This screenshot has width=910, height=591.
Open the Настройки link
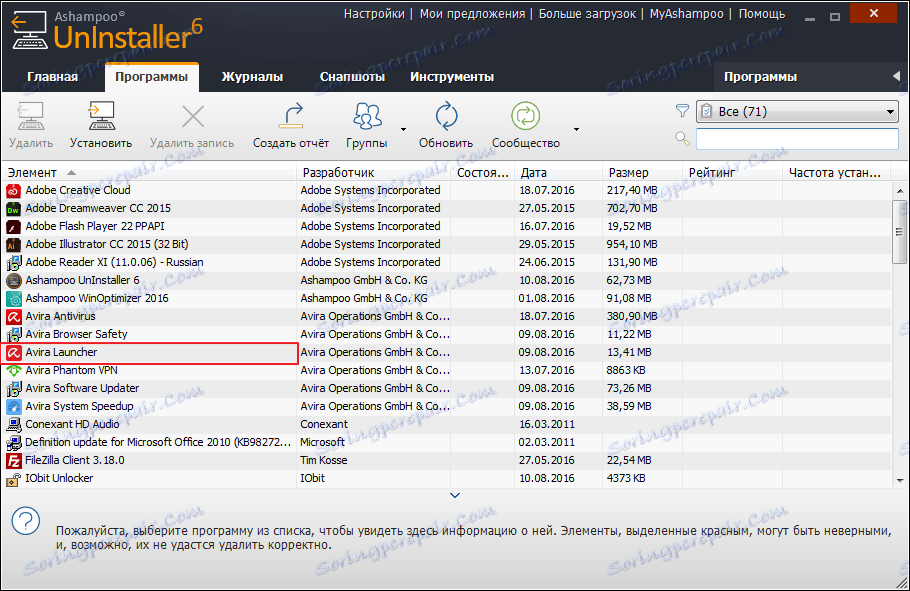point(374,13)
